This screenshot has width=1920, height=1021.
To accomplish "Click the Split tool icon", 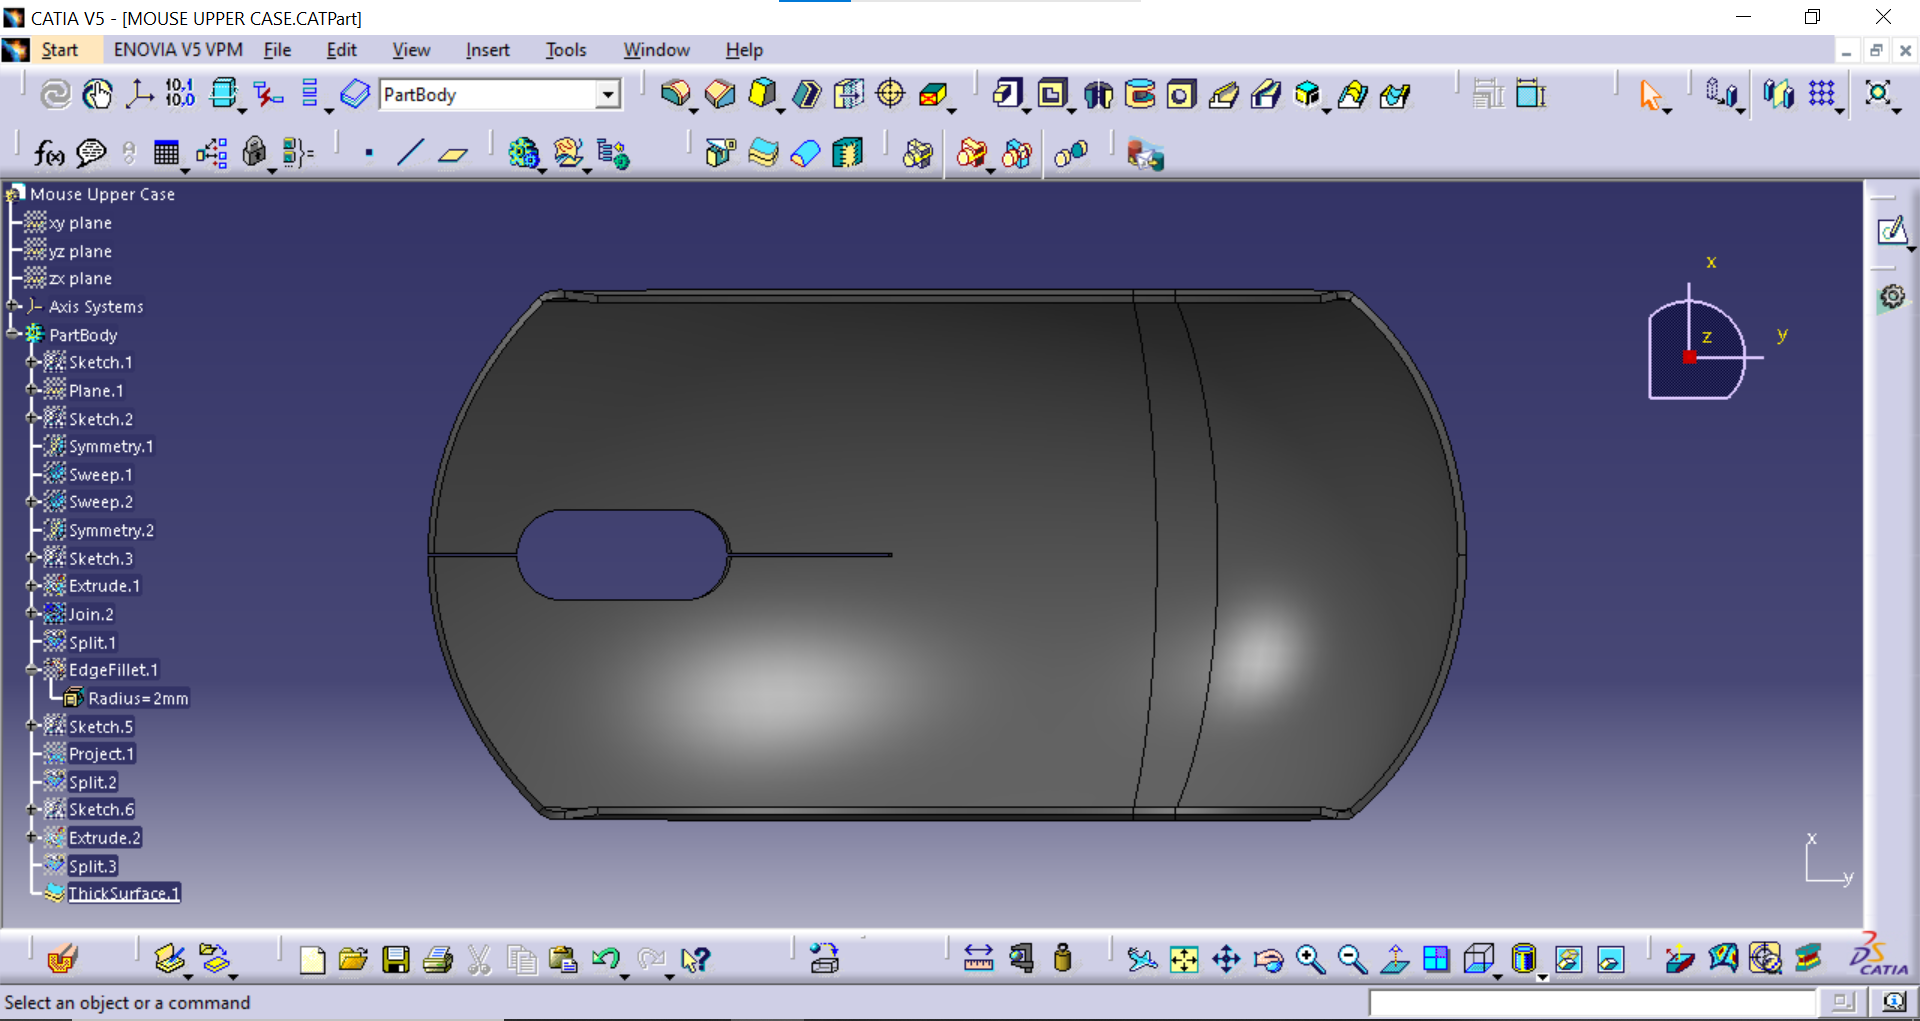I will point(720,153).
